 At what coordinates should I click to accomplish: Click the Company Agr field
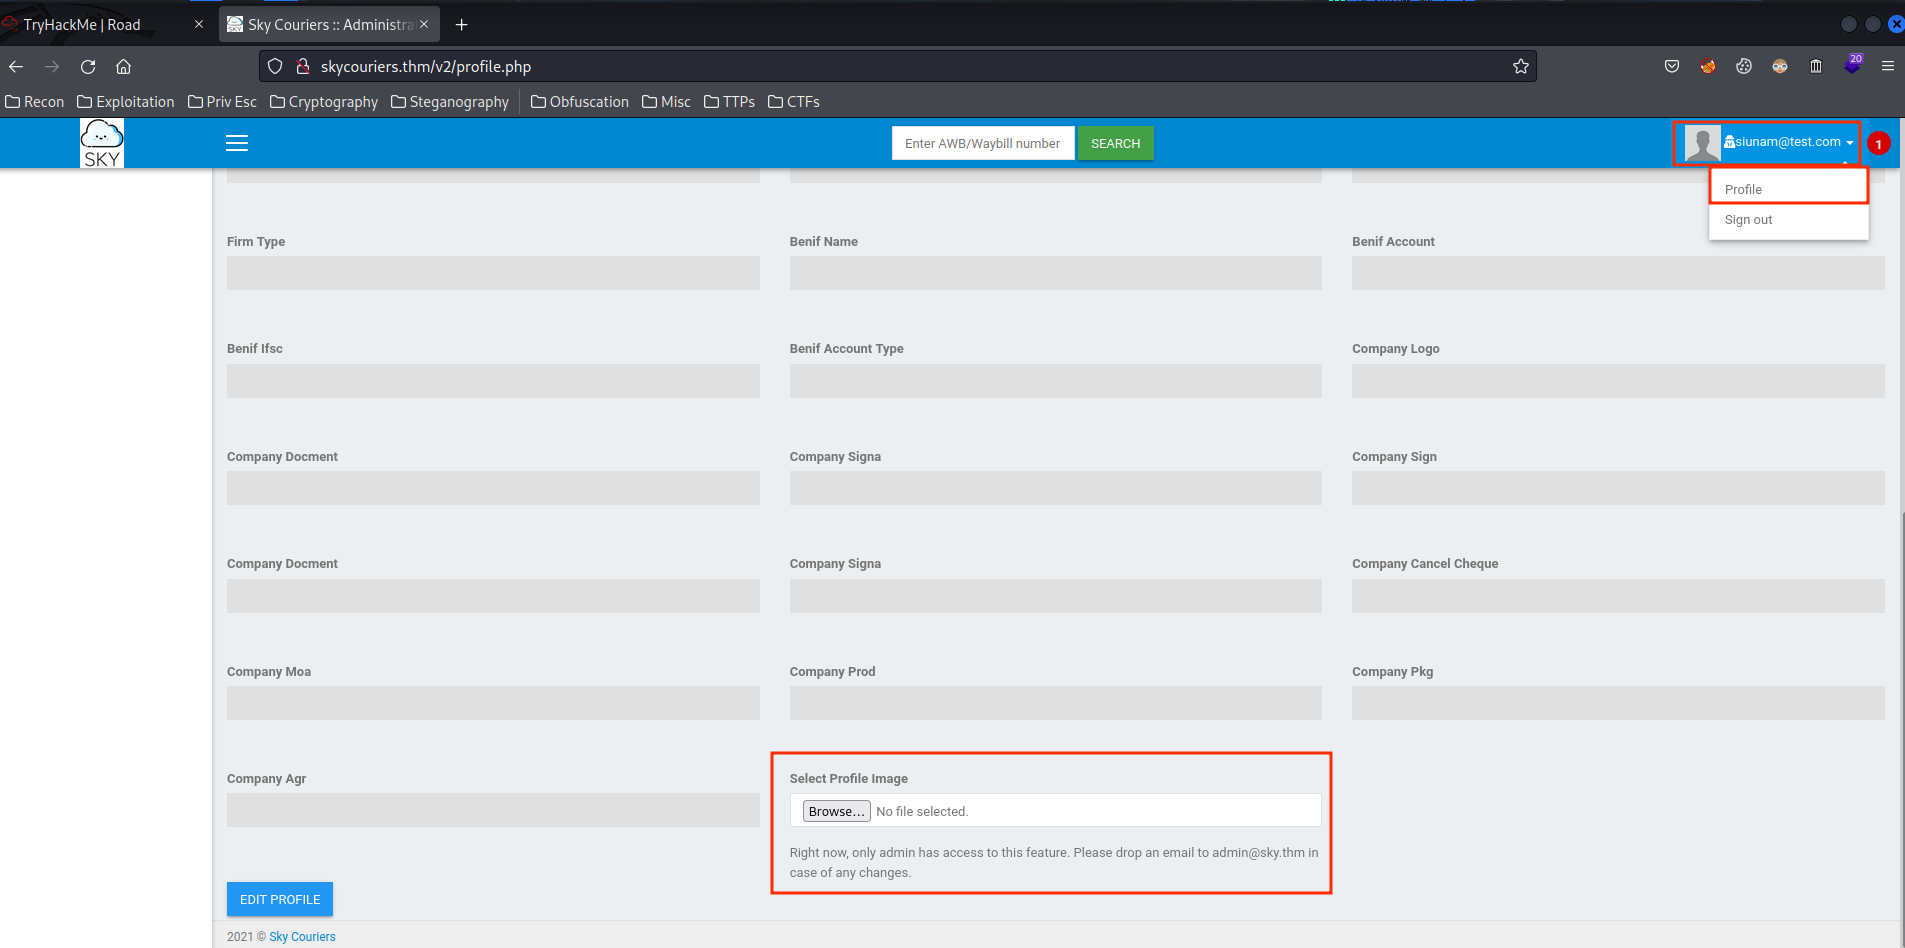[493, 810]
